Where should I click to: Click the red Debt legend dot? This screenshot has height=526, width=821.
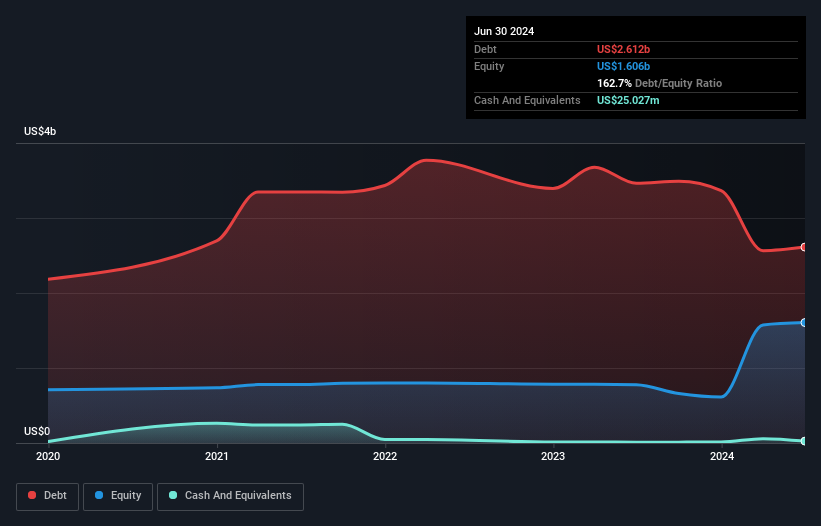pos(32,495)
